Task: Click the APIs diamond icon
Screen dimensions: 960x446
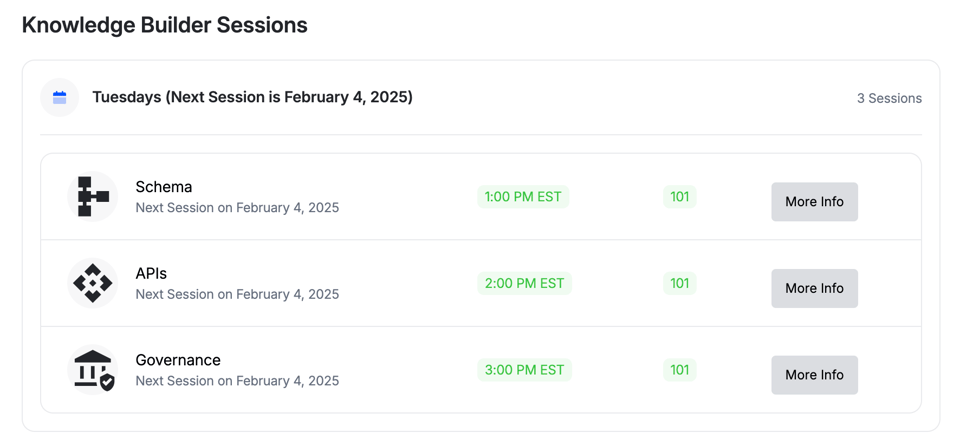Action: pyautogui.click(x=92, y=283)
